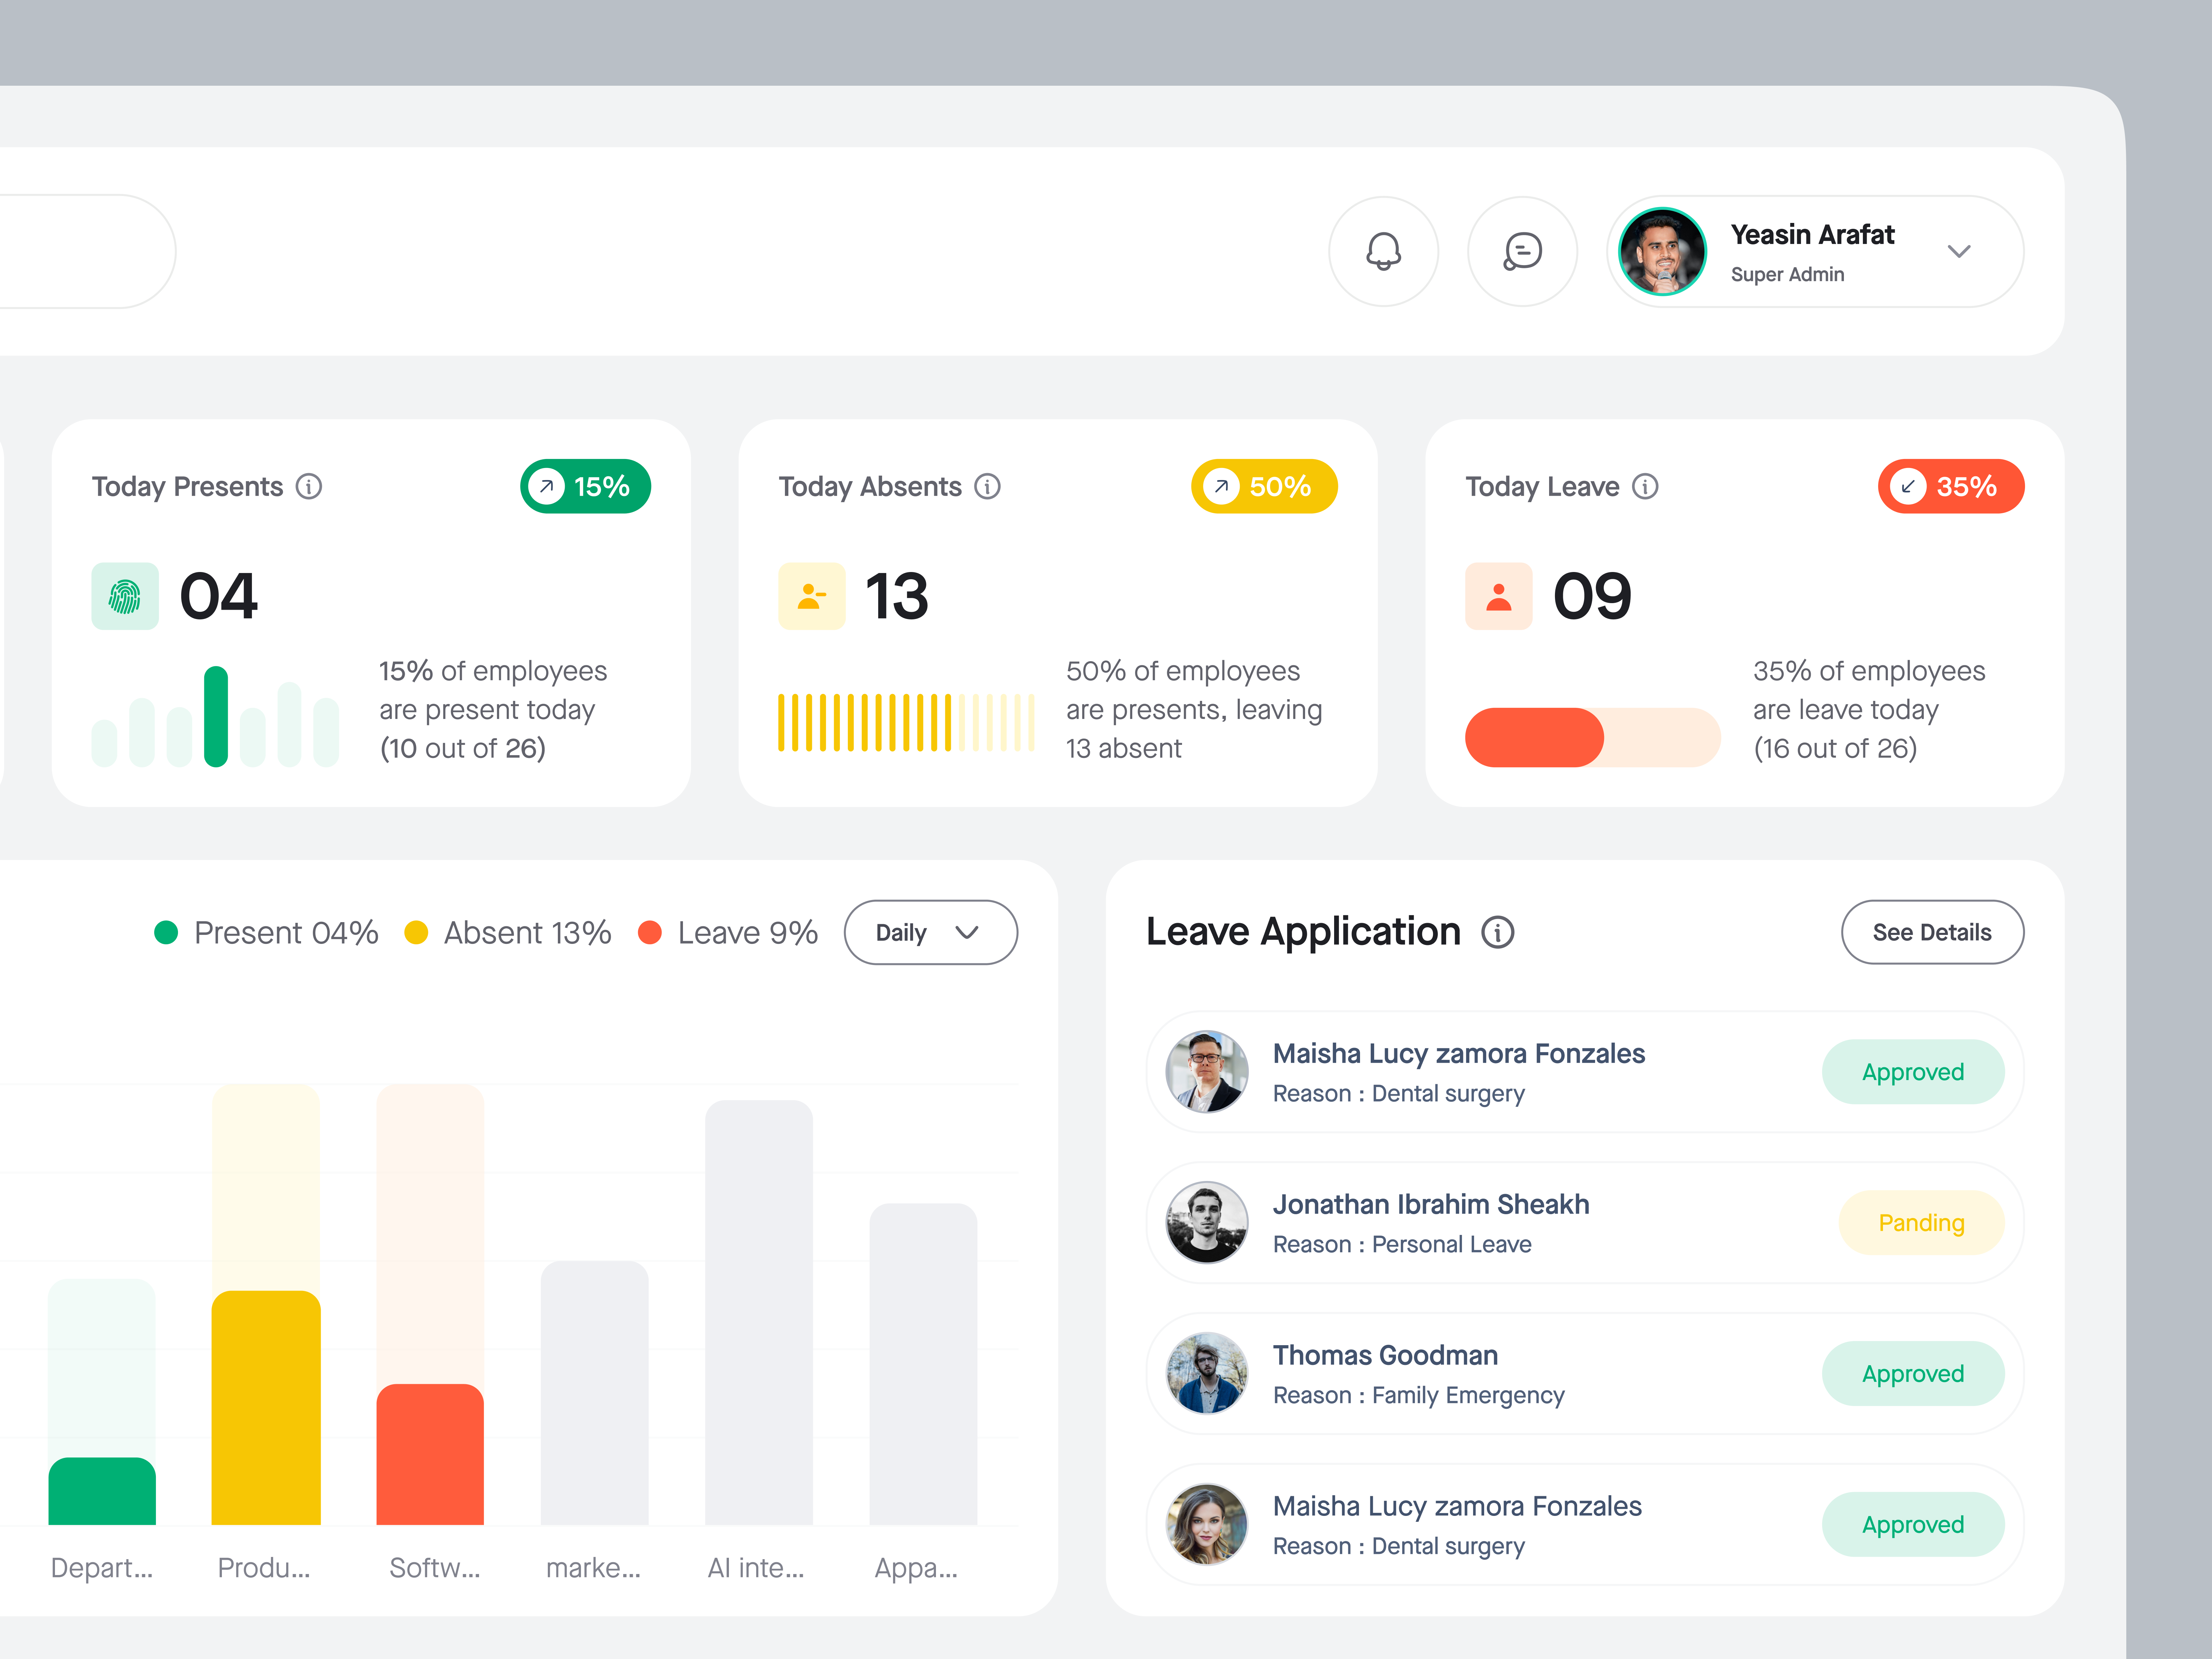This screenshot has height=1659, width=2212.
Task: Click the person icon in Today Absents card
Action: coord(811,596)
